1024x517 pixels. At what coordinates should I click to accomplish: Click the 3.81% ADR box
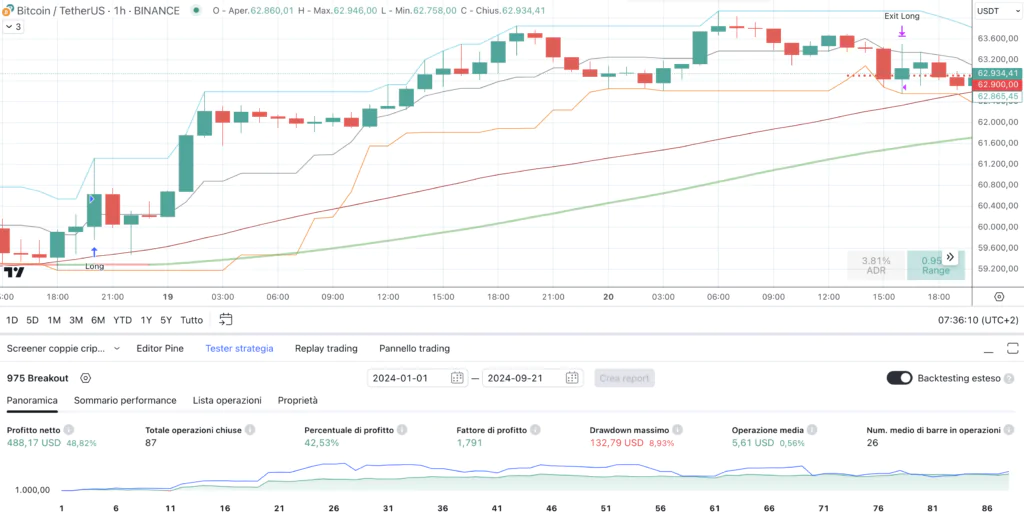[x=876, y=265]
